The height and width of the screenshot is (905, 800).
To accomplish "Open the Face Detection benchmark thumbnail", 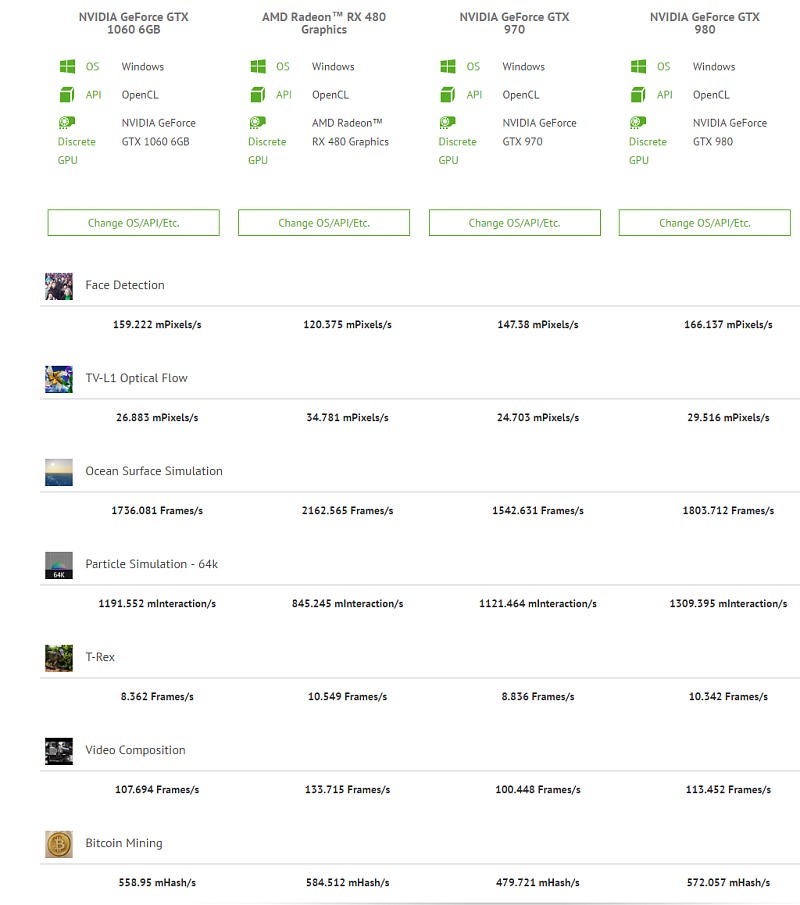I will coord(59,286).
